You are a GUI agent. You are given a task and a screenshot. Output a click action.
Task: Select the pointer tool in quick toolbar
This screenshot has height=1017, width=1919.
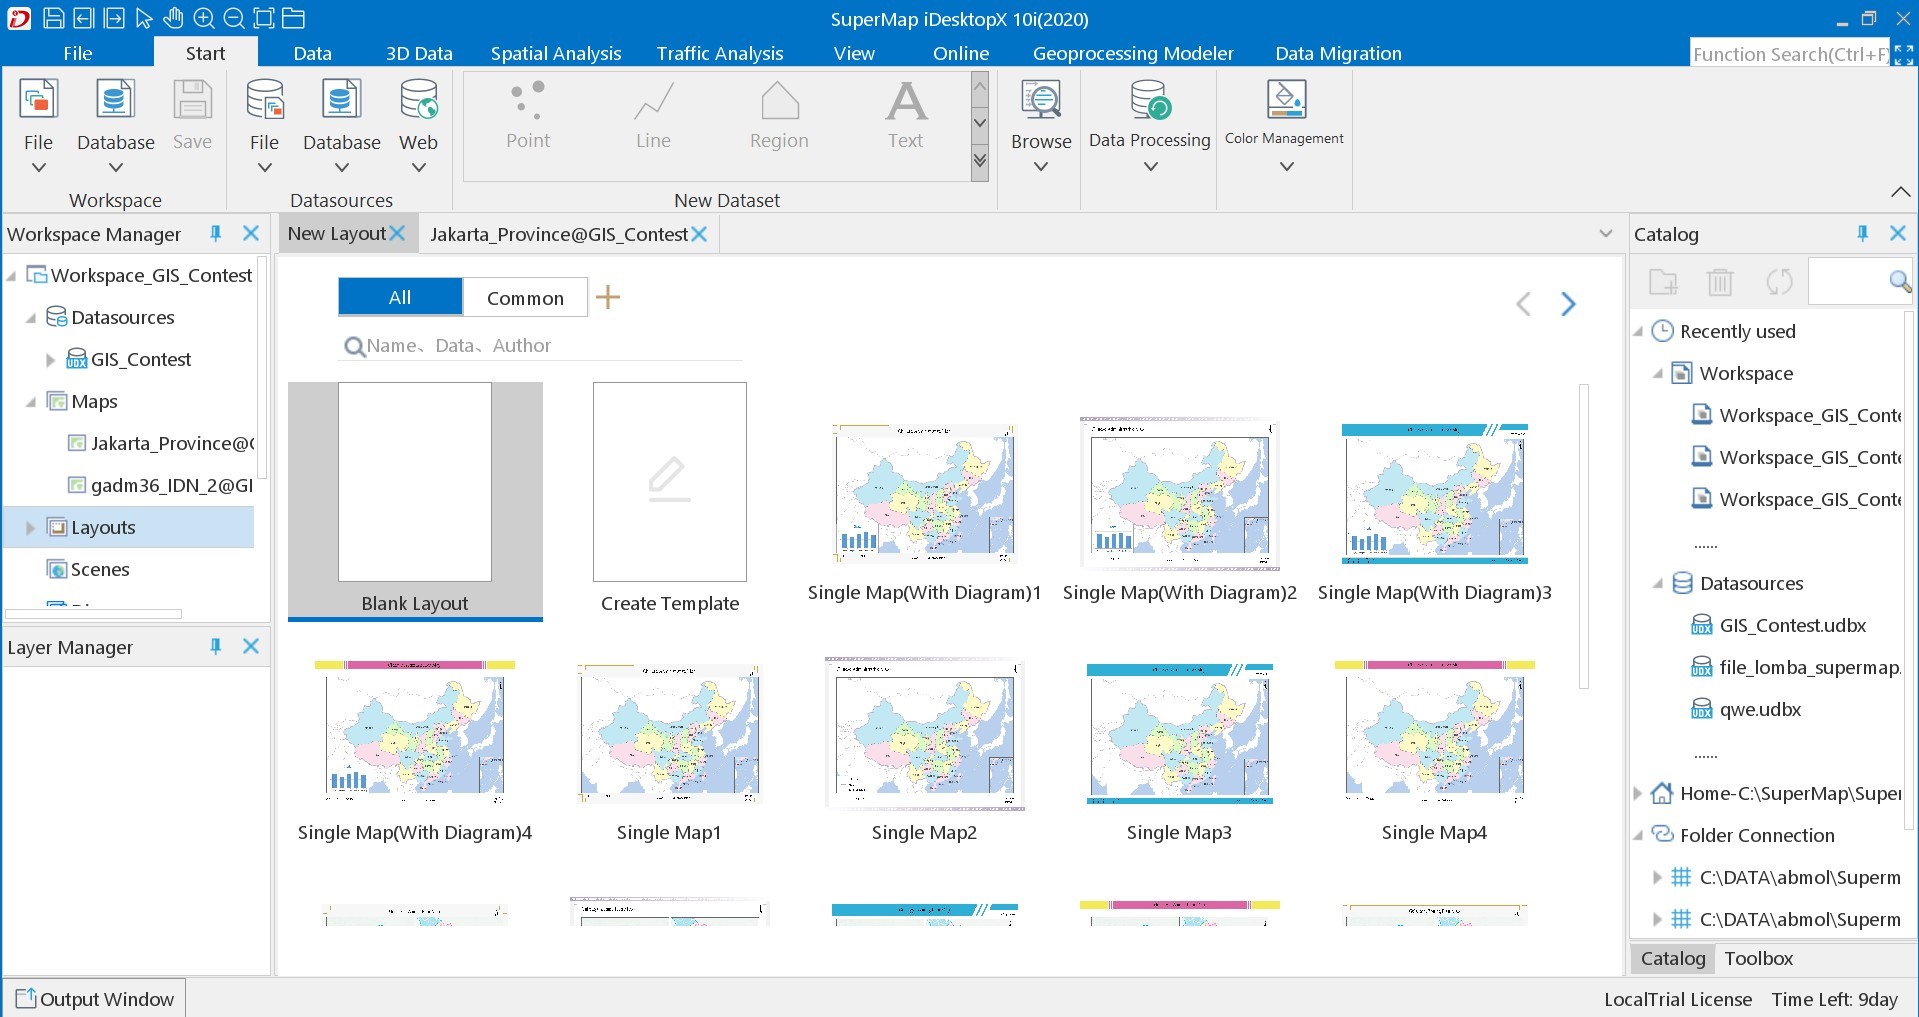144,18
